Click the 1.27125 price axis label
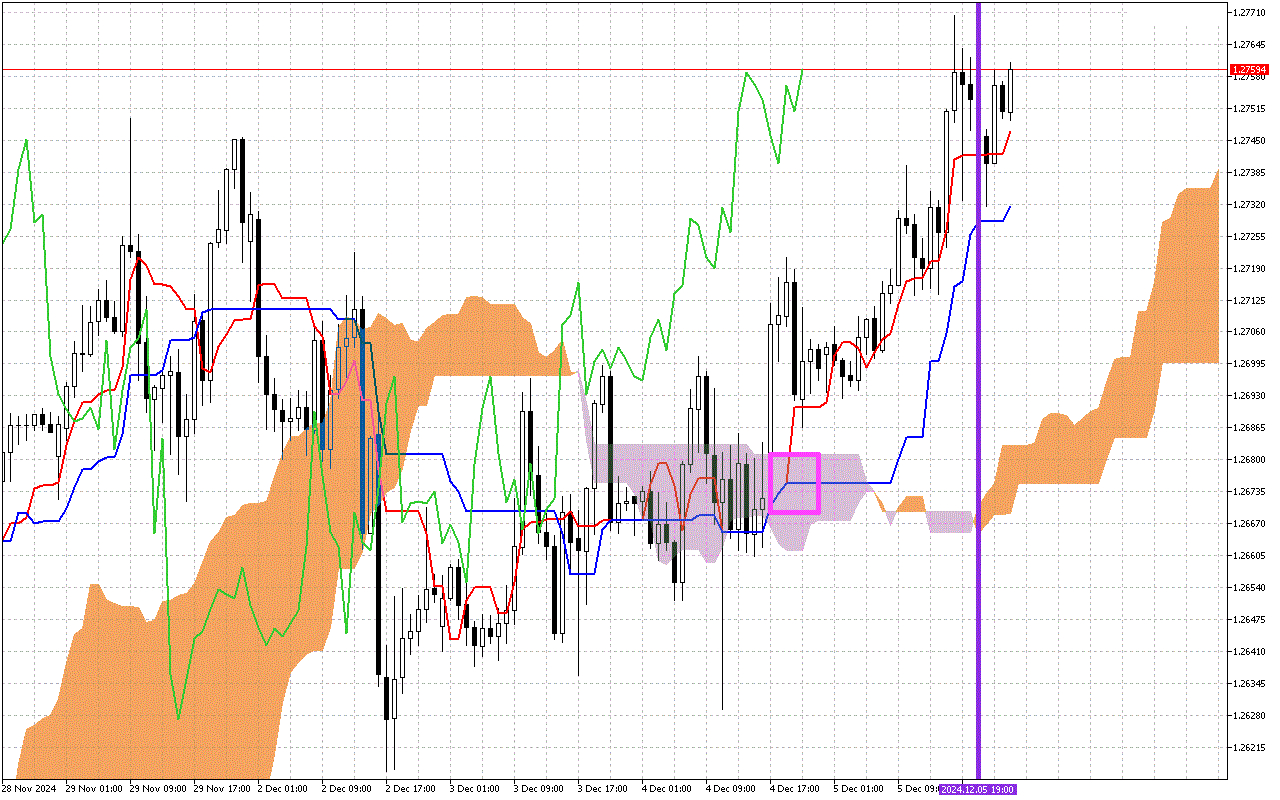1280x800 pixels. tap(1249, 300)
